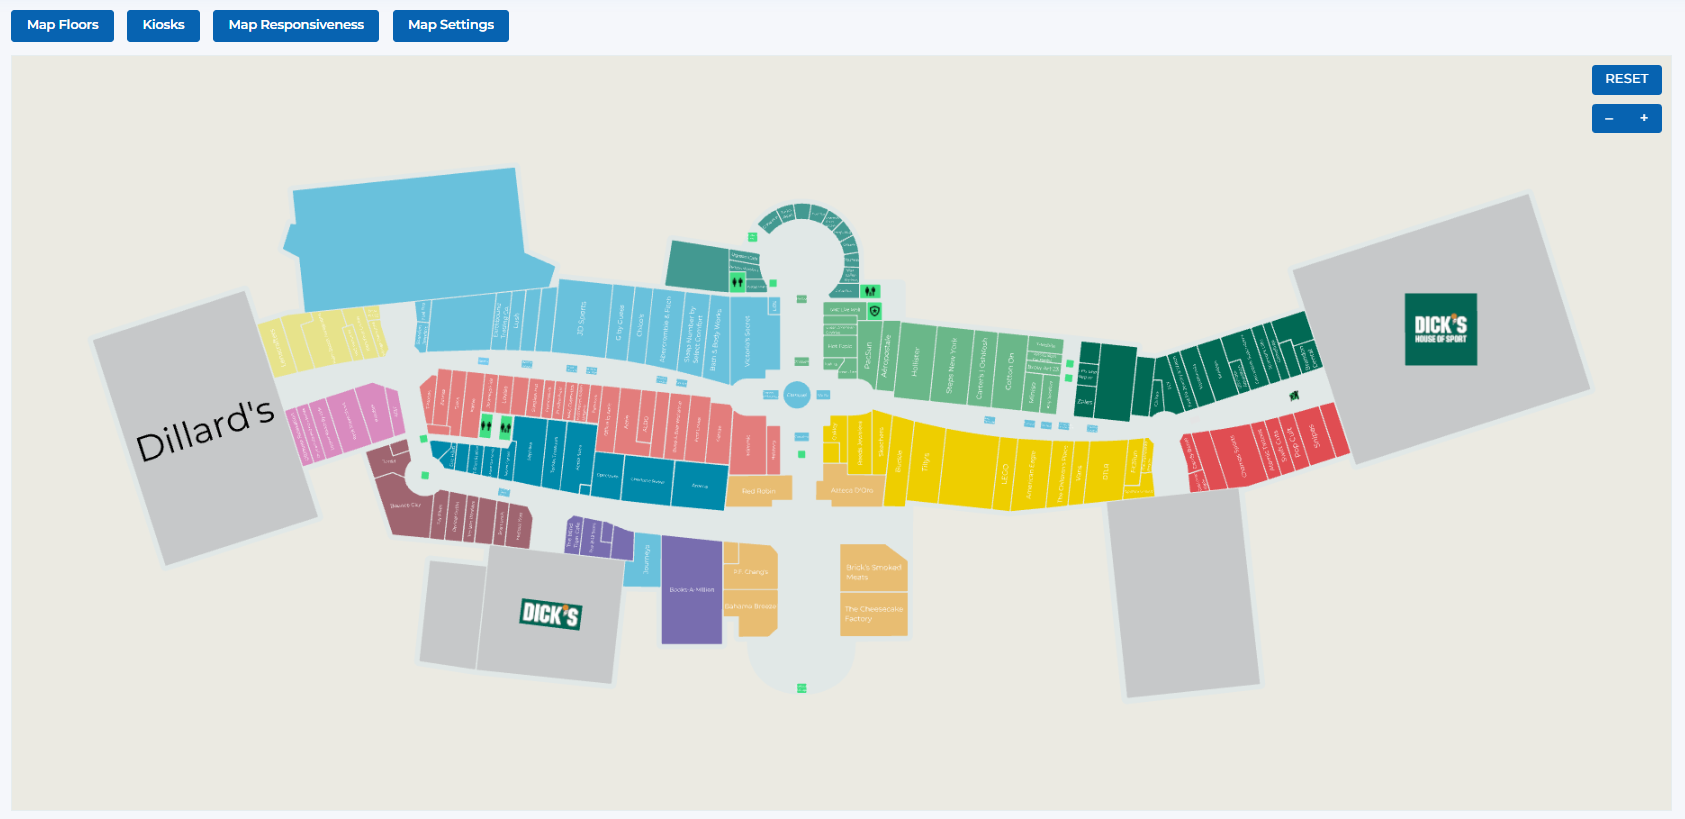Reset the map view with RESET
This screenshot has width=1685, height=819.
1626,80
